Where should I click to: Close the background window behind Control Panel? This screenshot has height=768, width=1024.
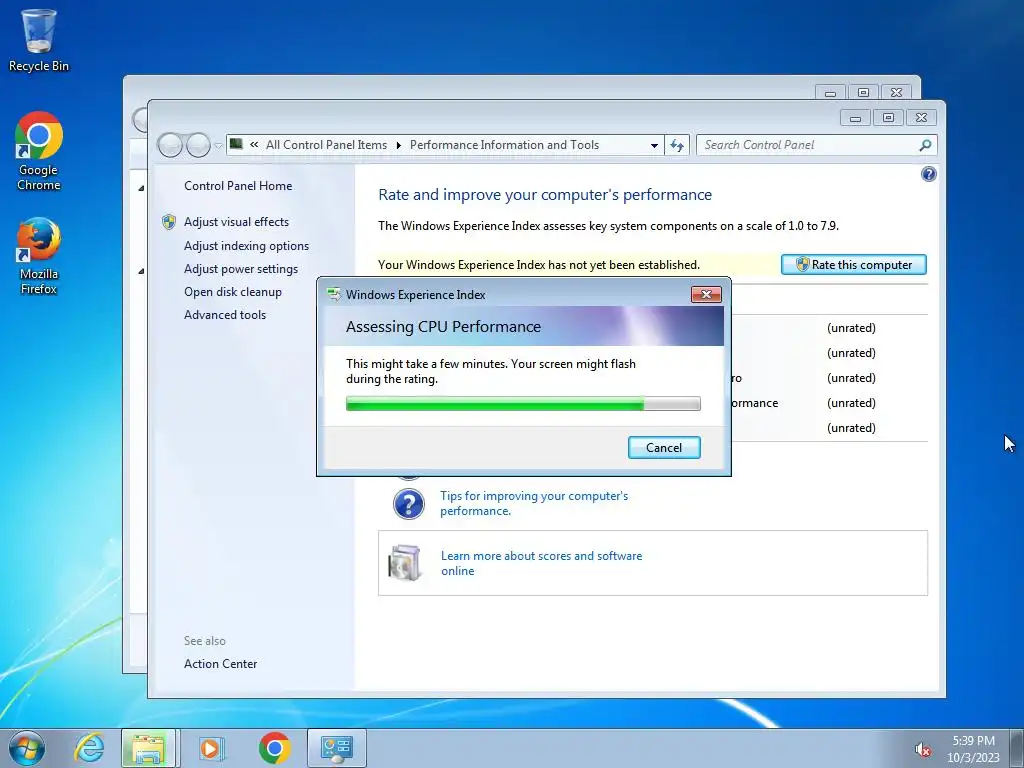pyautogui.click(x=897, y=93)
